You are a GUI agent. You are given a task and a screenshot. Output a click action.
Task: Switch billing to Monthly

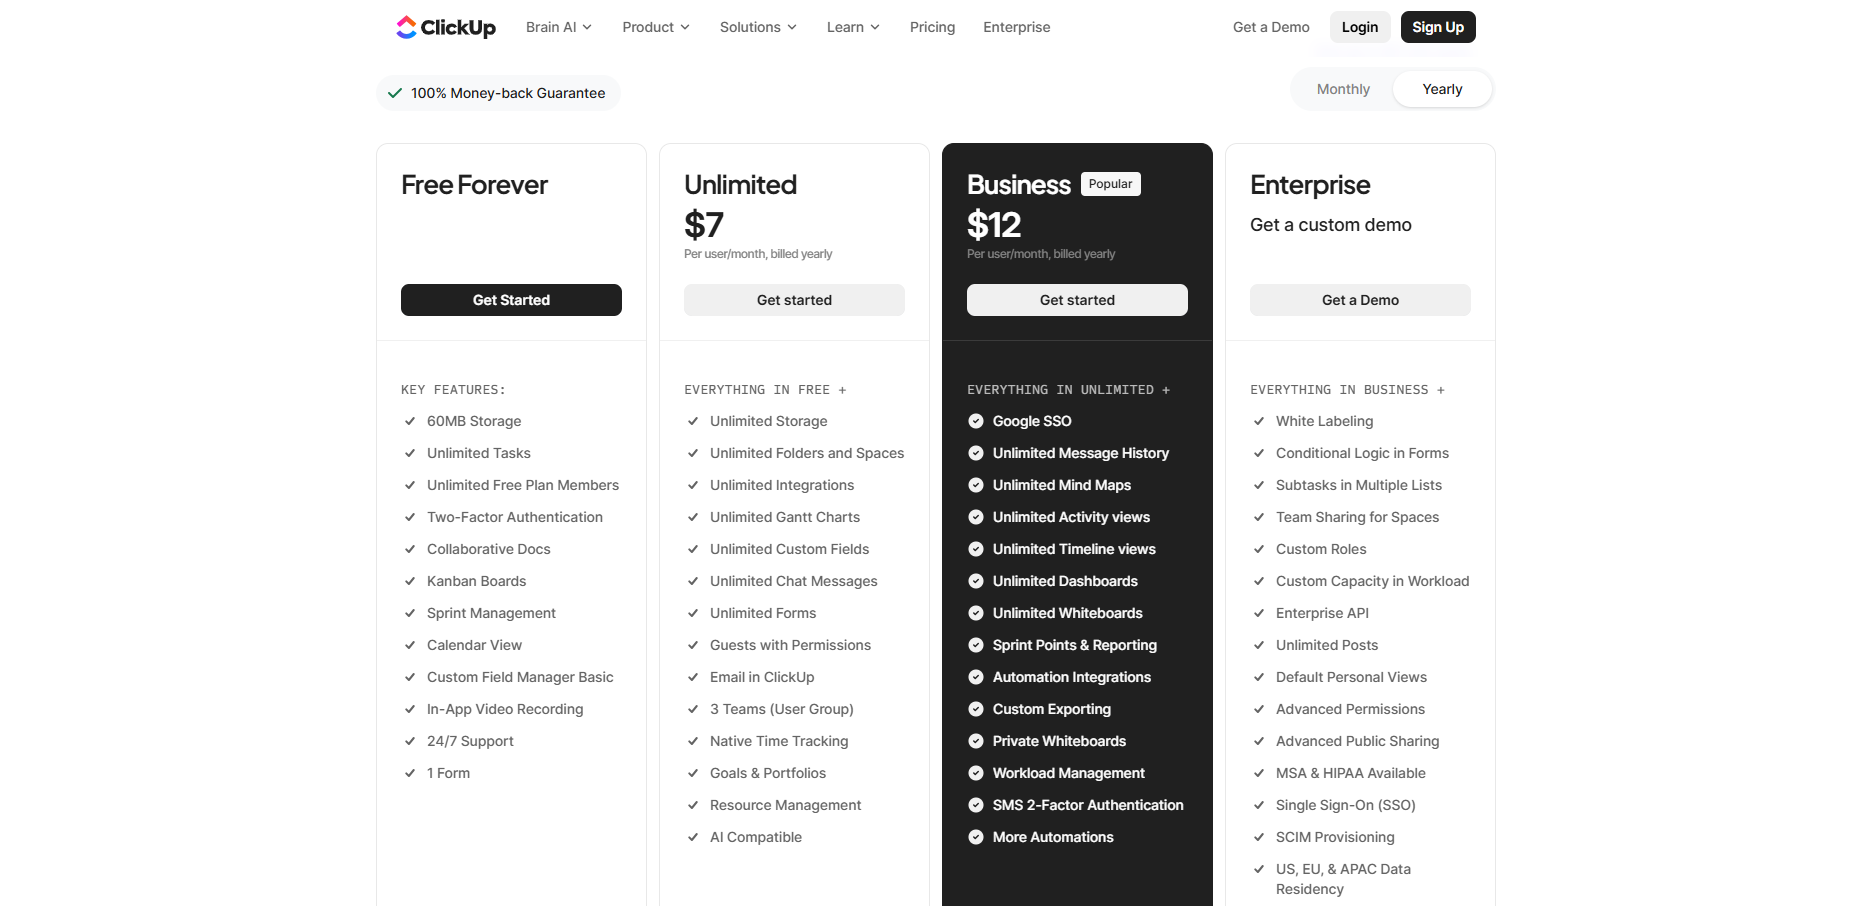pyautogui.click(x=1343, y=89)
